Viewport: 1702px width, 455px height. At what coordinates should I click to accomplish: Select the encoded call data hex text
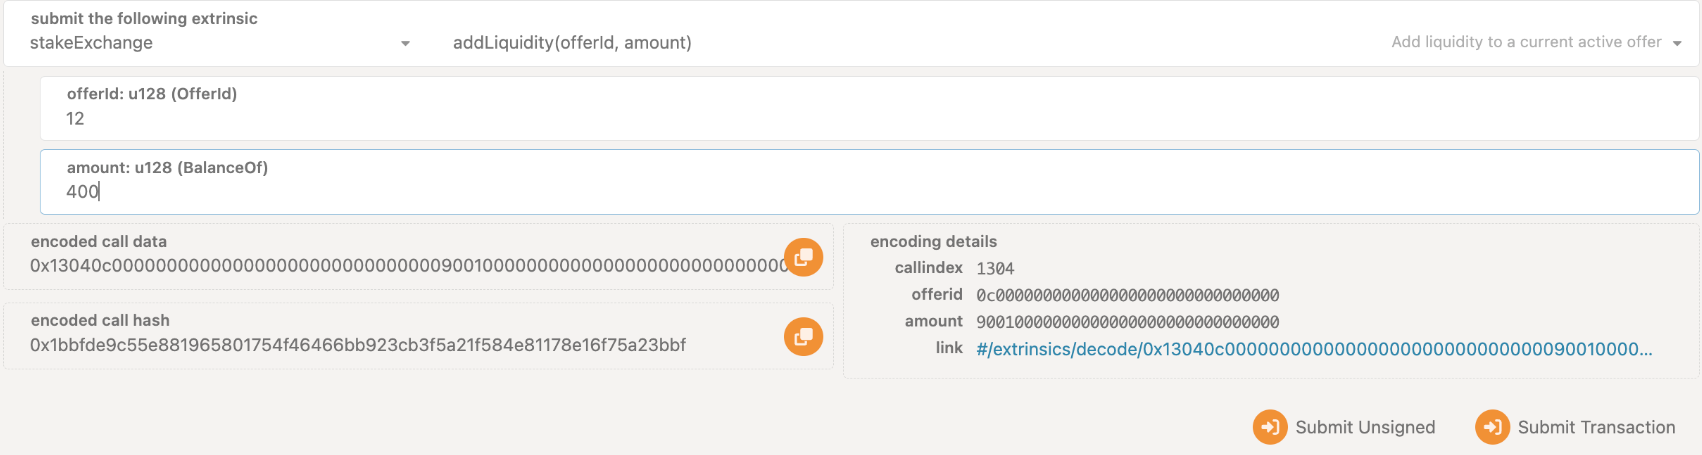(x=408, y=265)
